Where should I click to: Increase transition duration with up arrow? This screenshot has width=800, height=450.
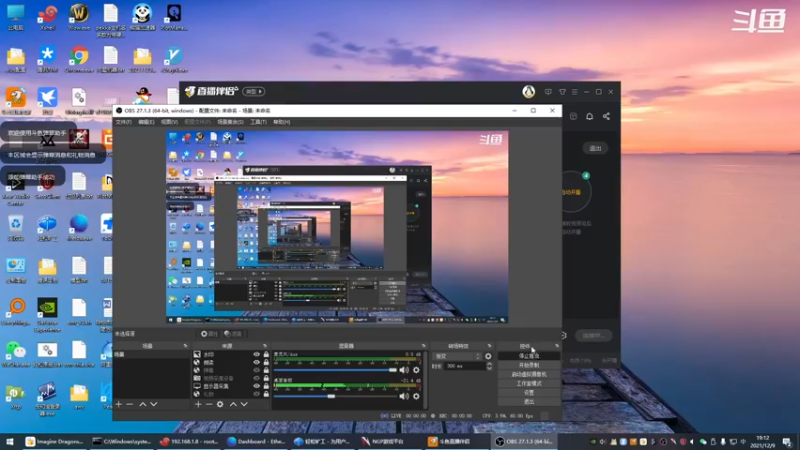tap(489, 364)
